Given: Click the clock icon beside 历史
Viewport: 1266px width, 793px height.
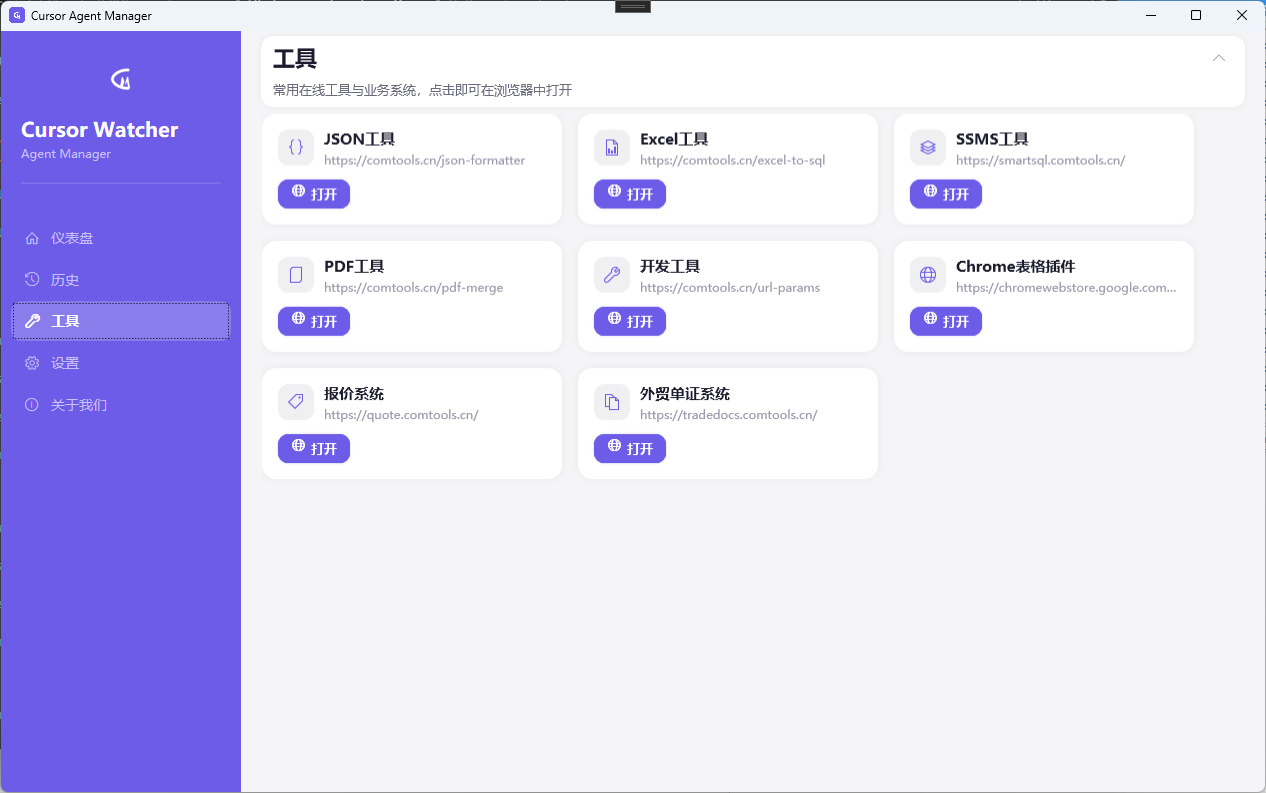Looking at the screenshot, I should click(x=32, y=280).
